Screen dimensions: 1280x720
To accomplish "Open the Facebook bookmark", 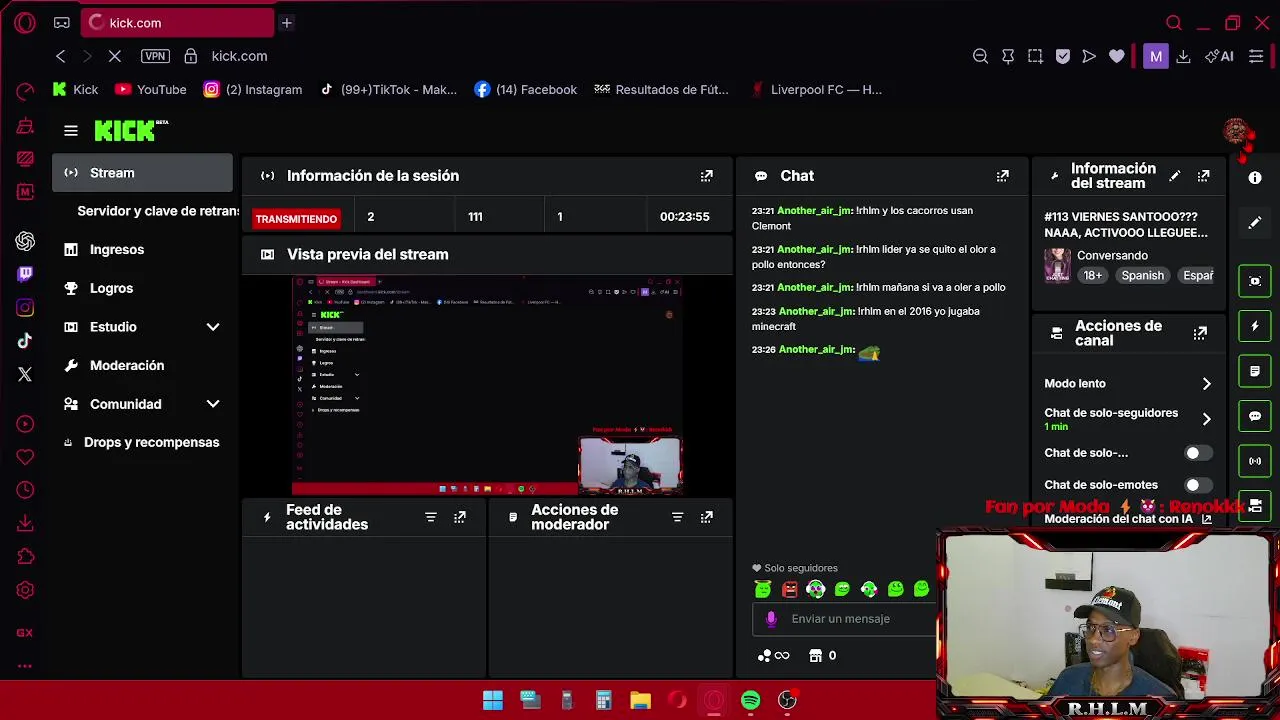I will (526, 90).
